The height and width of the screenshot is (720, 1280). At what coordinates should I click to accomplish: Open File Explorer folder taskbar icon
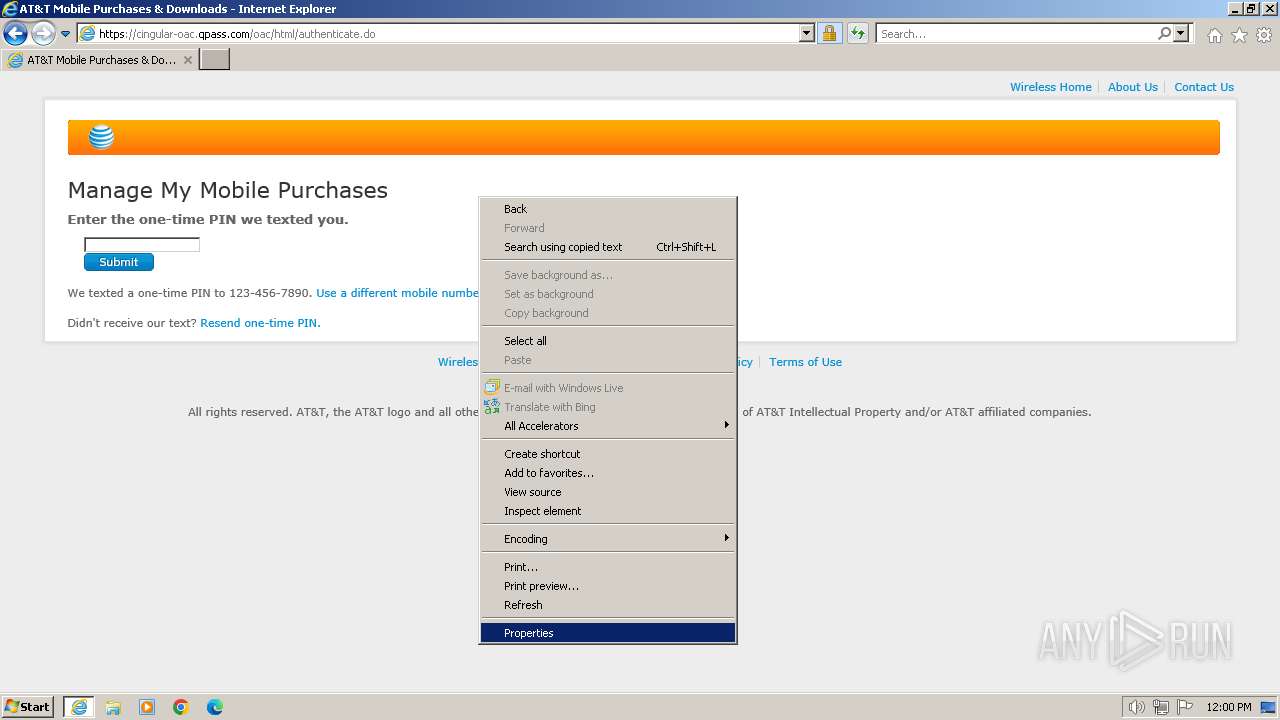[113, 707]
